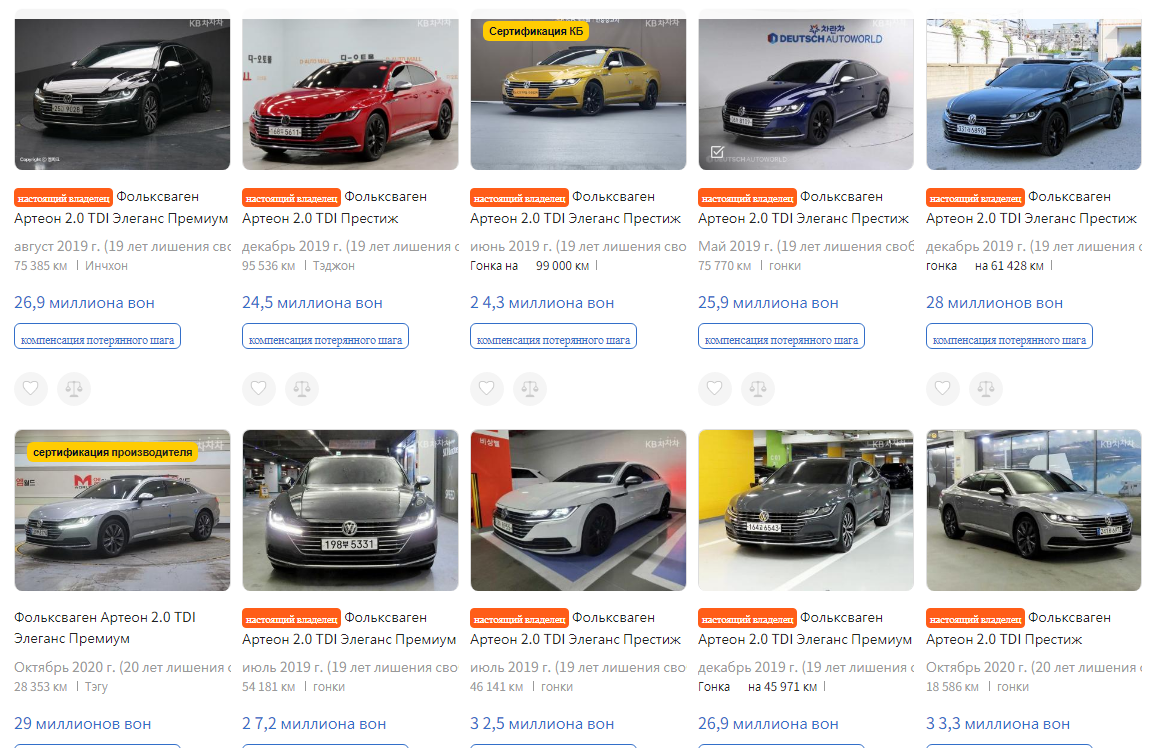Open the 'Артеон 2.0 TDI Элеганс Премиум' title in Инчхон
Screen dimensions: 1169x748
coord(122,219)
